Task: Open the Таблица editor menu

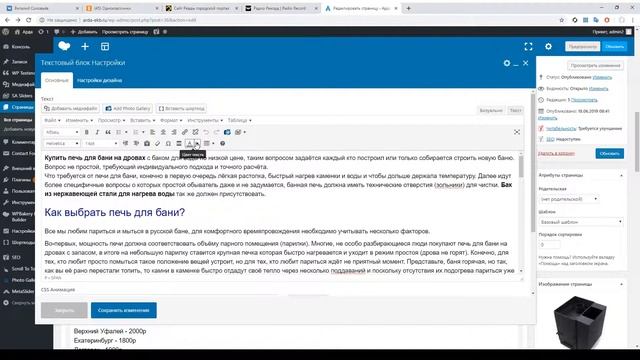Action: [240, 120]
